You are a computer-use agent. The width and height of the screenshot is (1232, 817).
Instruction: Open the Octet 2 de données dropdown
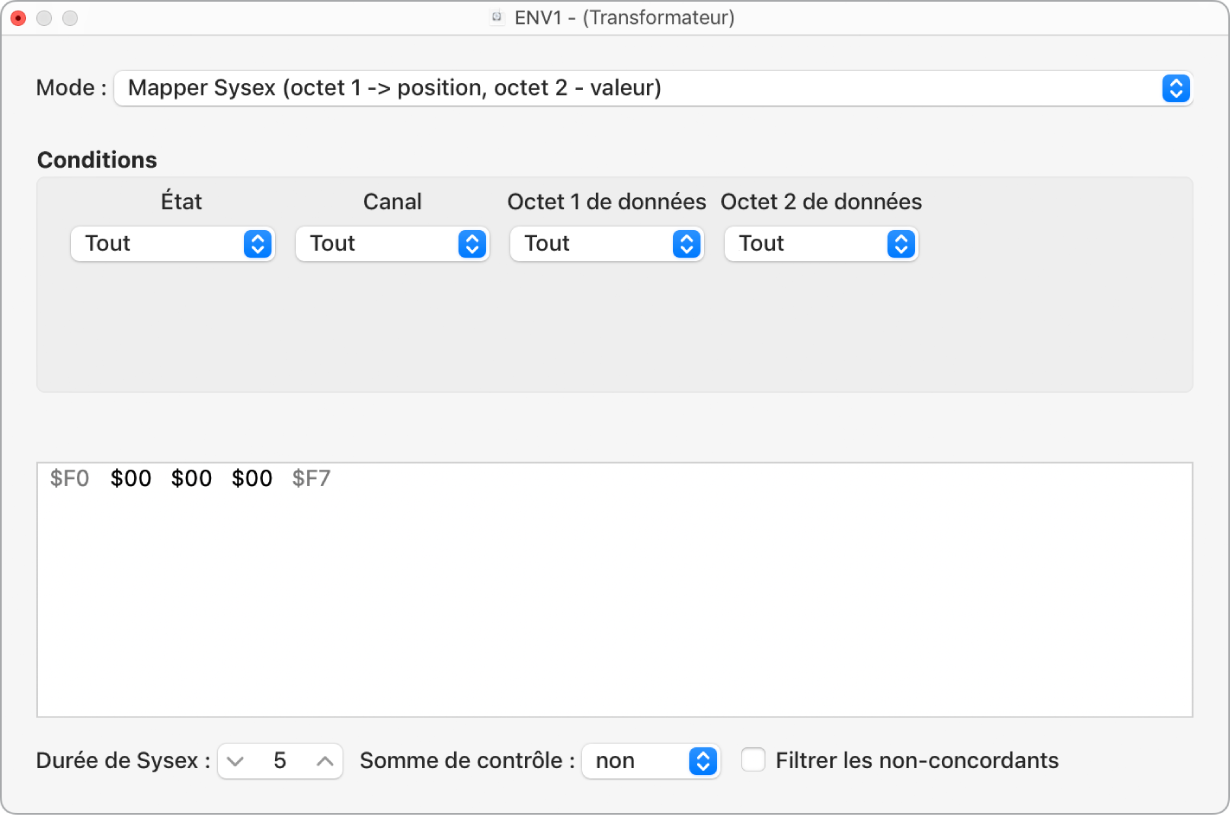point(821,244)
